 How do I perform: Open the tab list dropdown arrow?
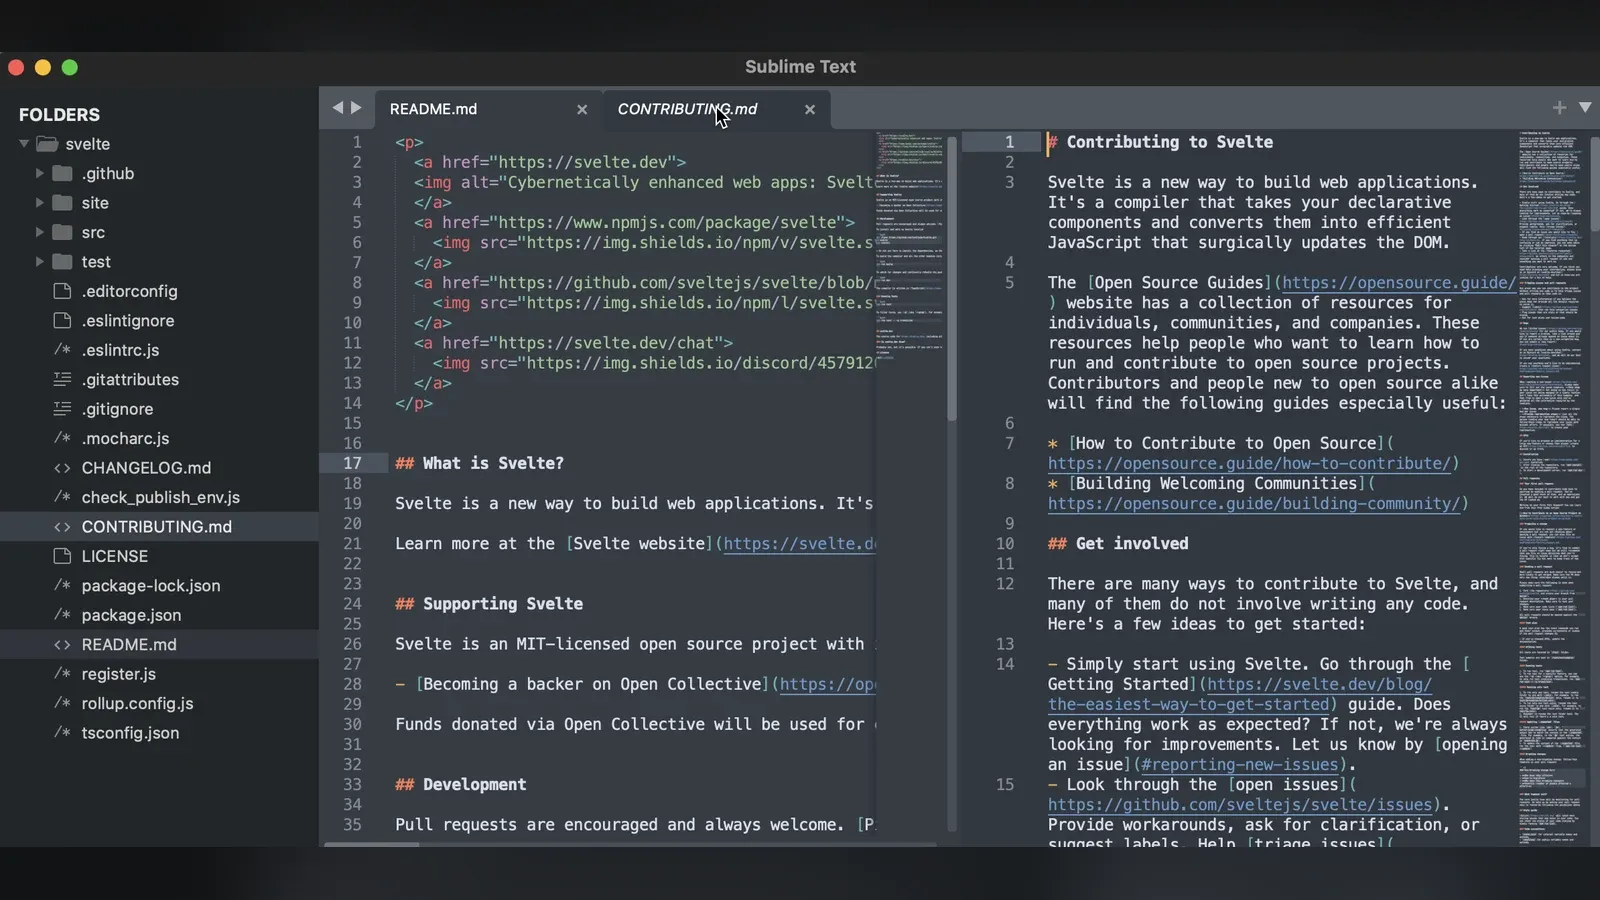[1585, 107]
